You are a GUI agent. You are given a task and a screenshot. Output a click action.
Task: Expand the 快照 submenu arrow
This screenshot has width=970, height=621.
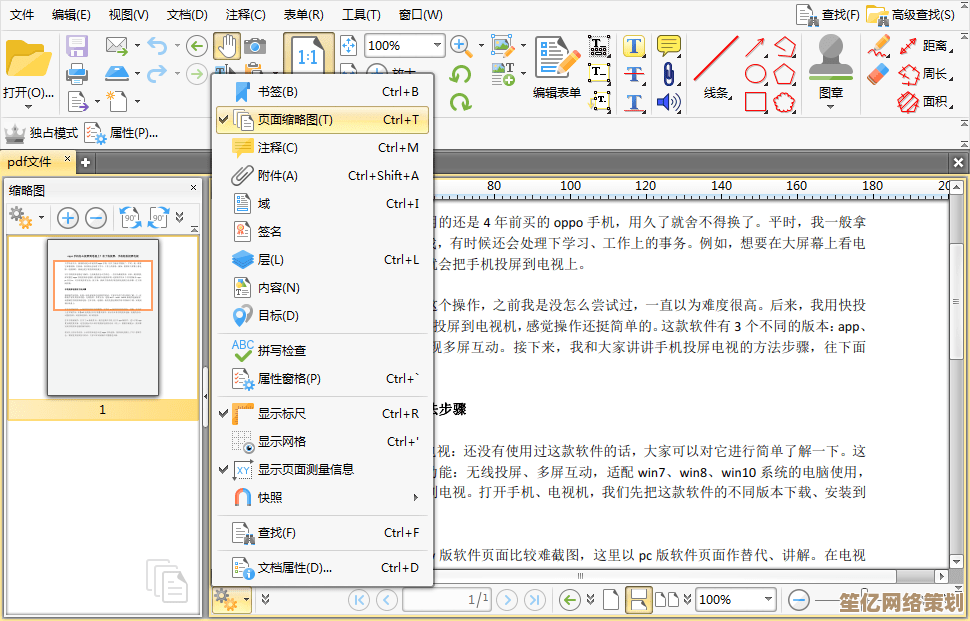(x=415, y=497)
